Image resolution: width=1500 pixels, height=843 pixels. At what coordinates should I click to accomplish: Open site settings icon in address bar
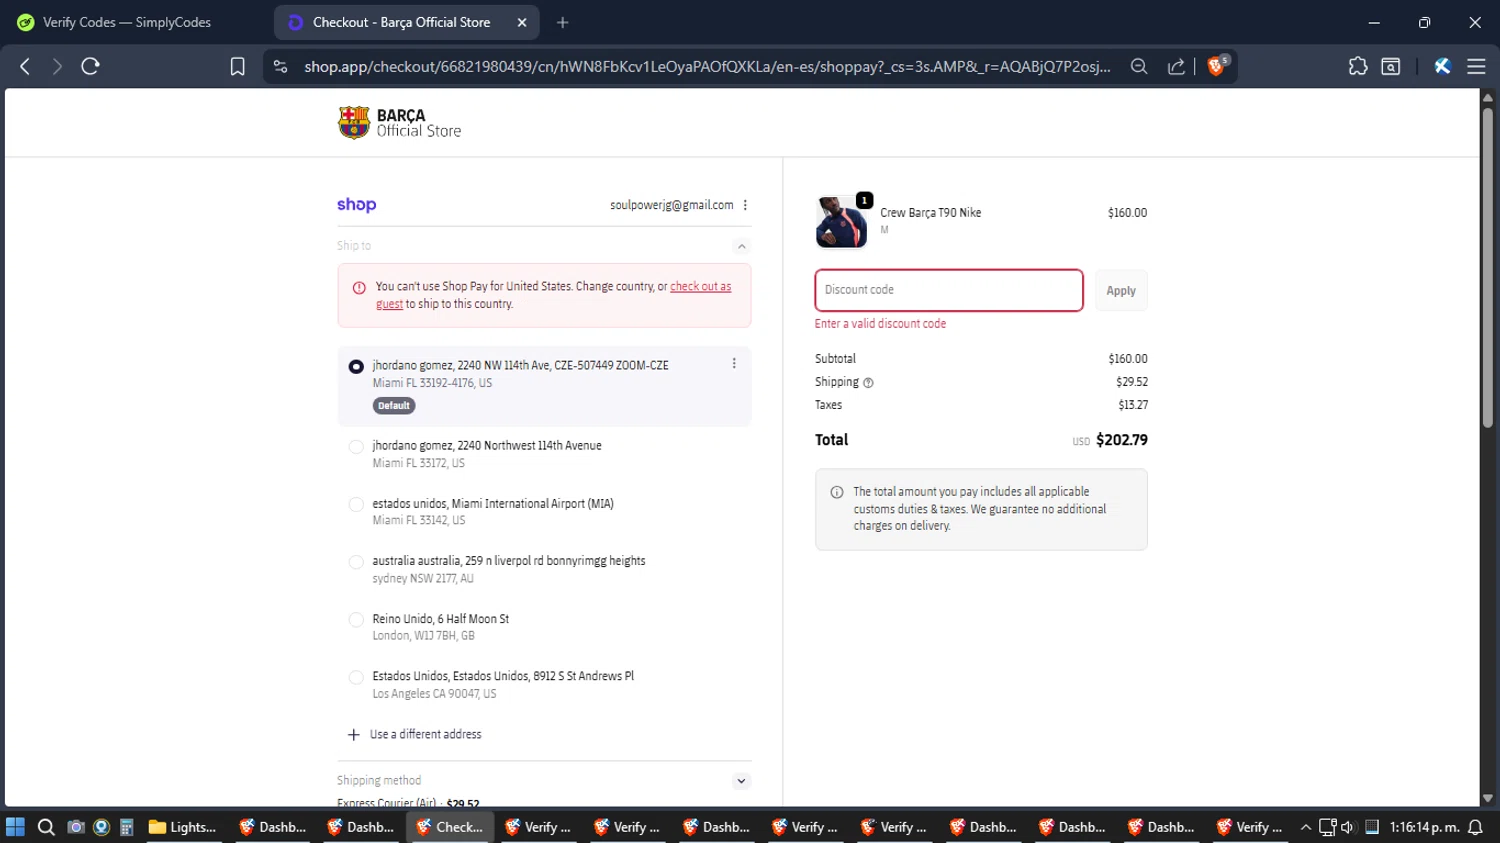(x=280, y=66)
